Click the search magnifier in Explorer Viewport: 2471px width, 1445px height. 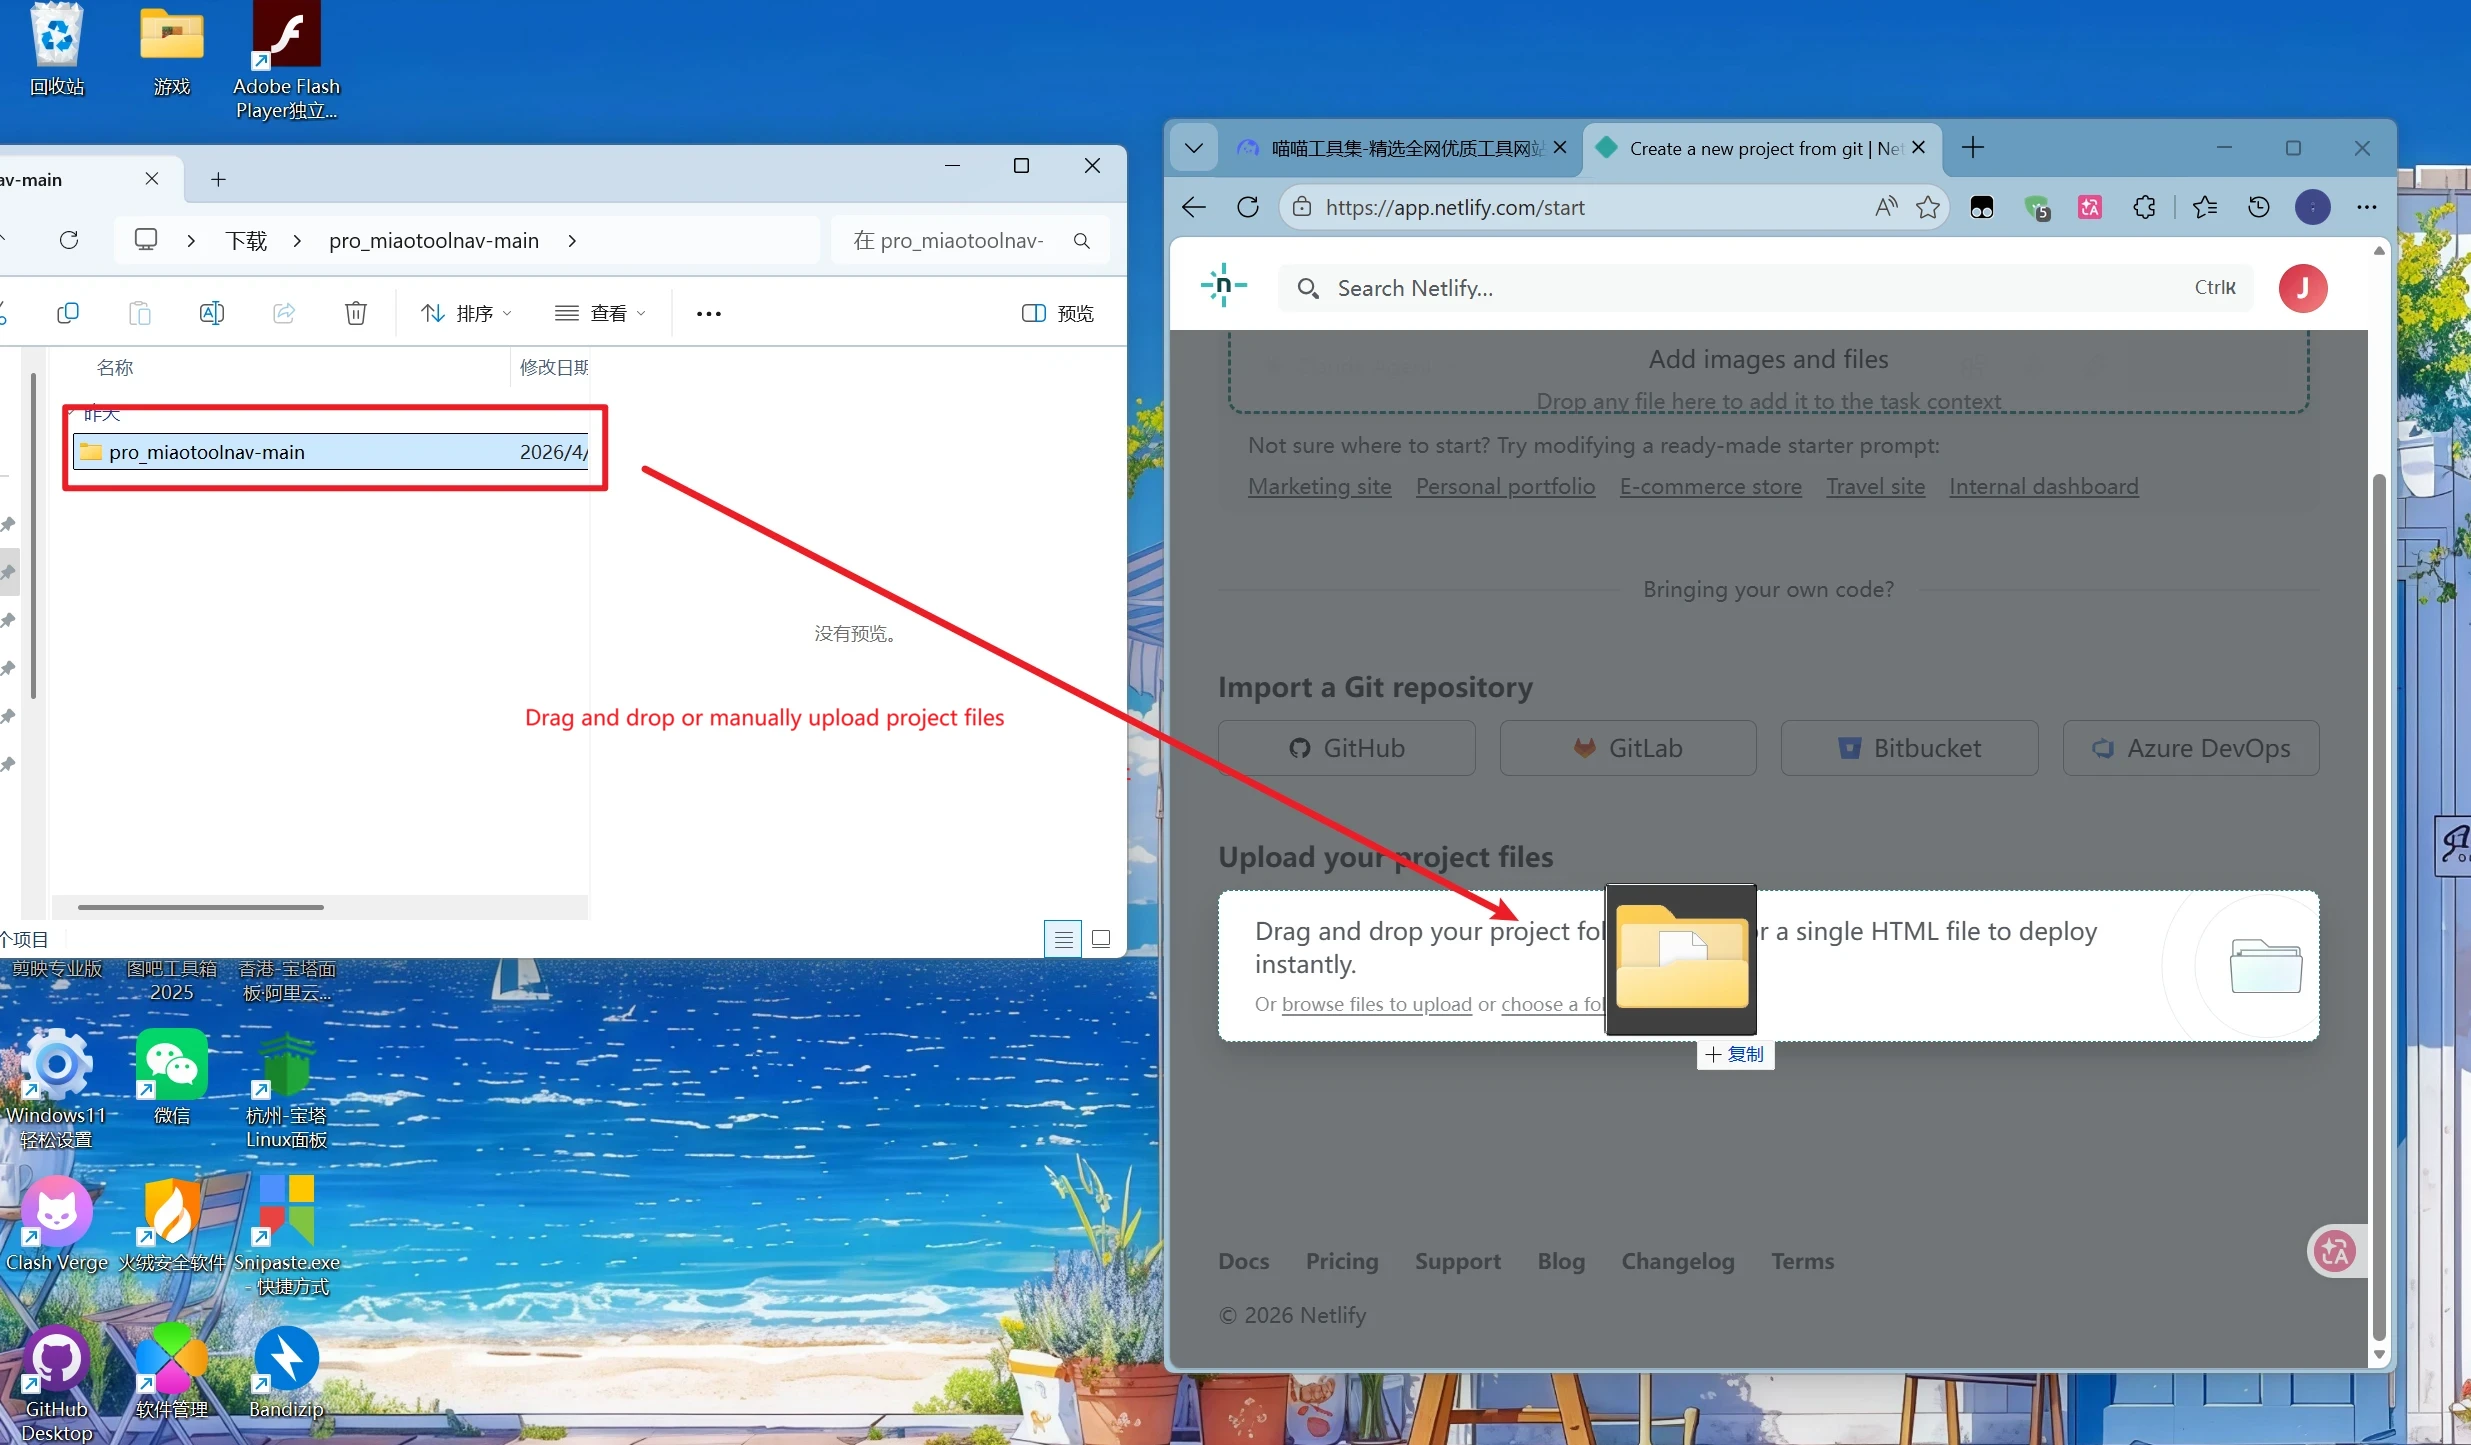(1082, 240)
